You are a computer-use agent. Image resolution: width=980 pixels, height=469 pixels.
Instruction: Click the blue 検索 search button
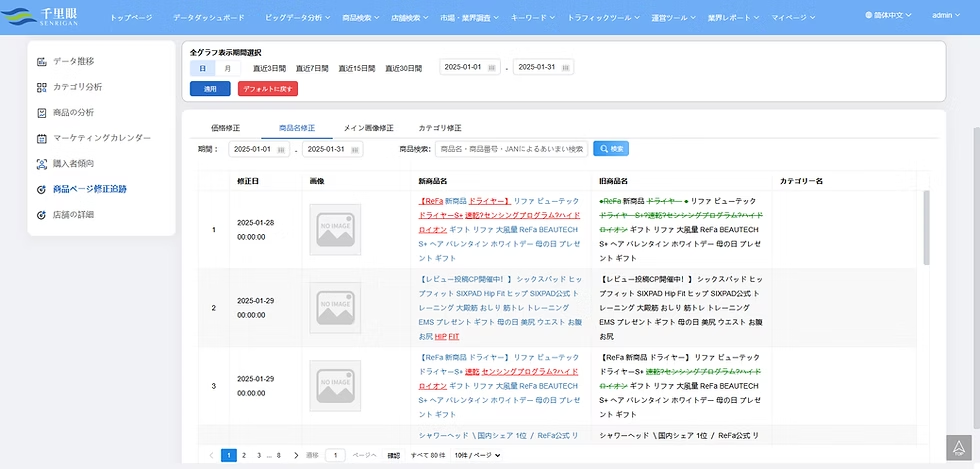tap(611, 149)
